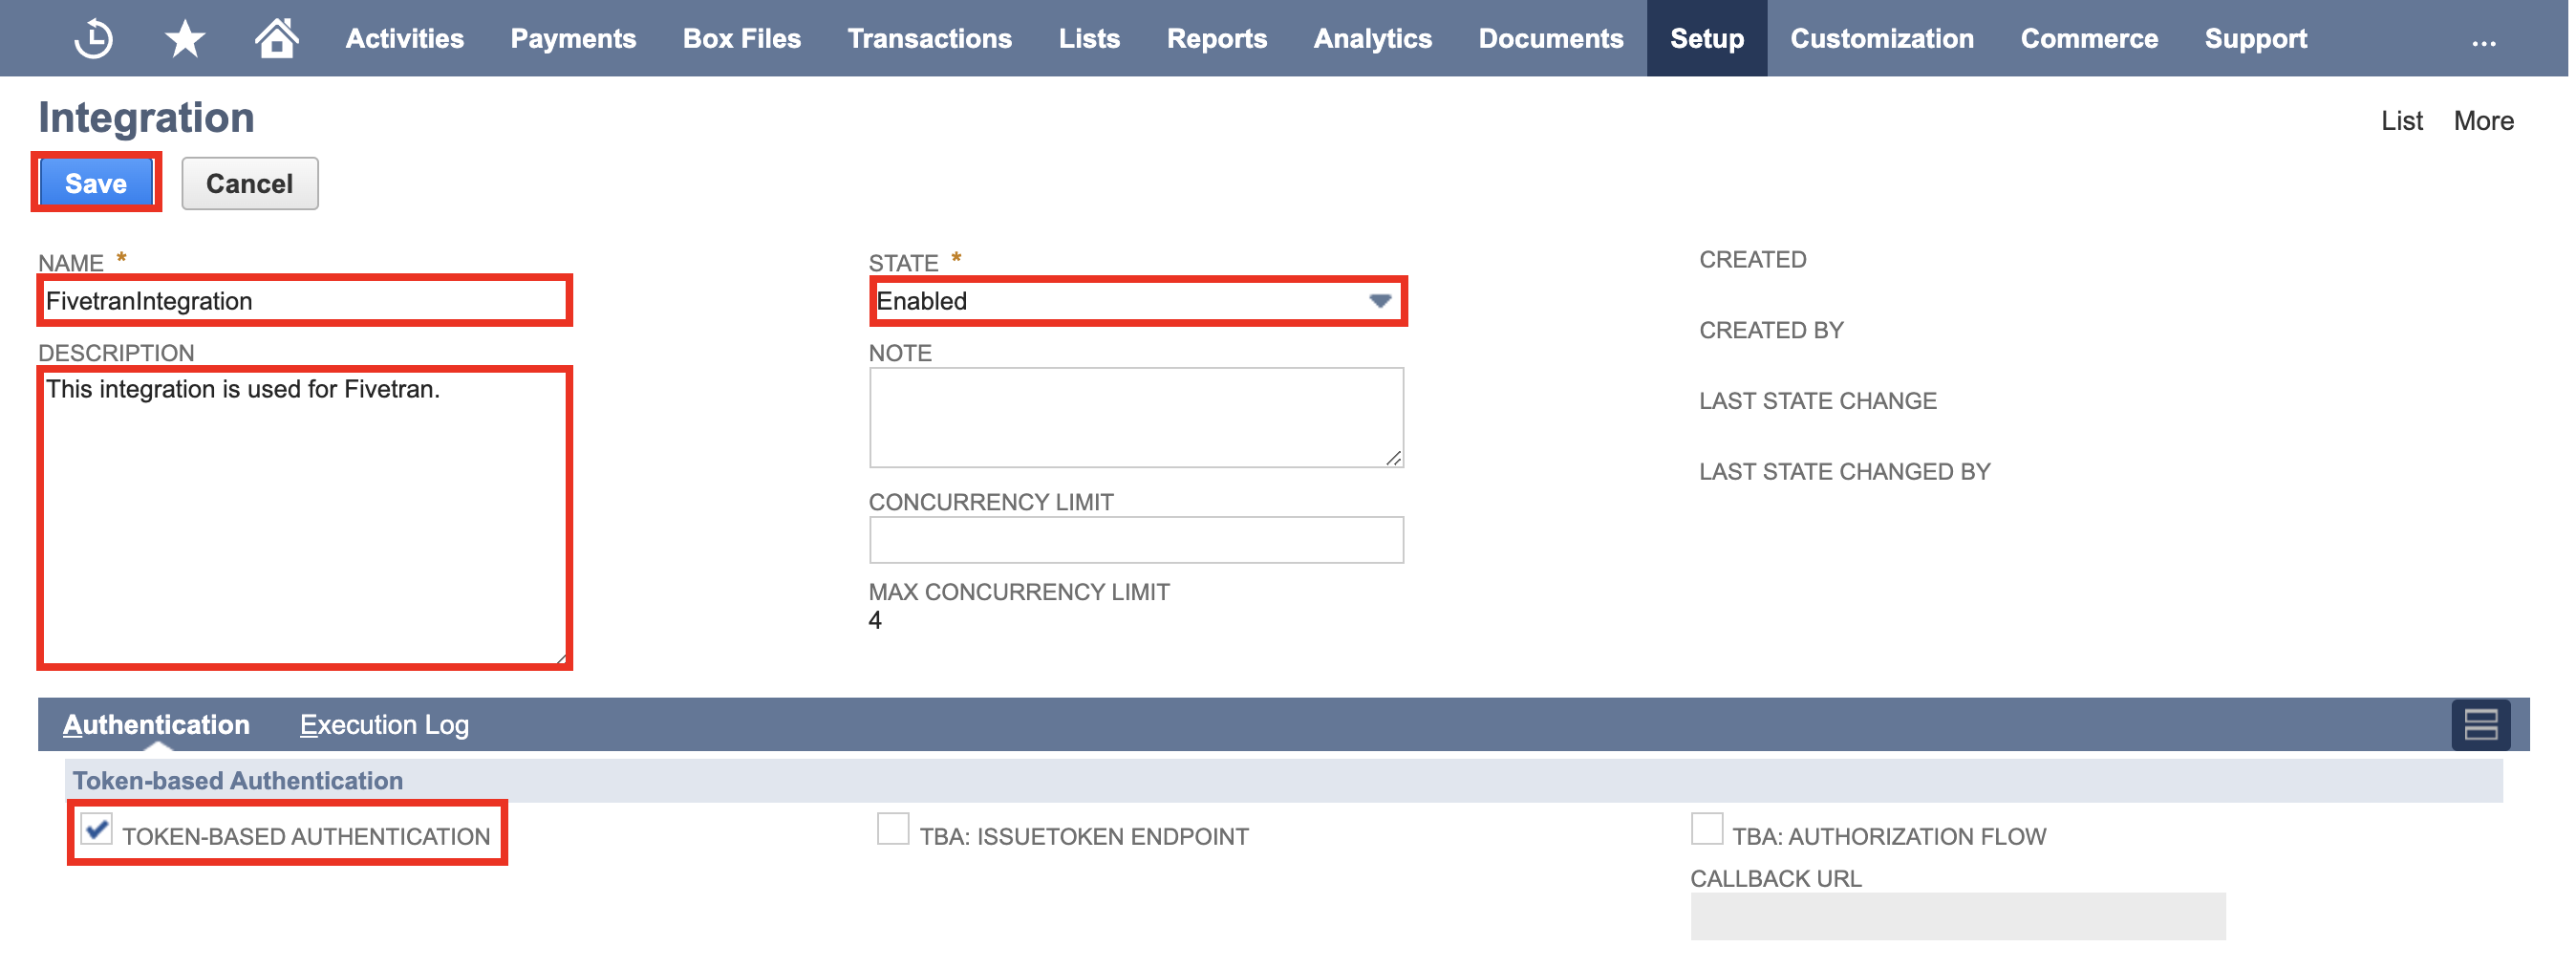2576x969 pixels.
Task: Open the Customization menu
Action: point(1881,38)
